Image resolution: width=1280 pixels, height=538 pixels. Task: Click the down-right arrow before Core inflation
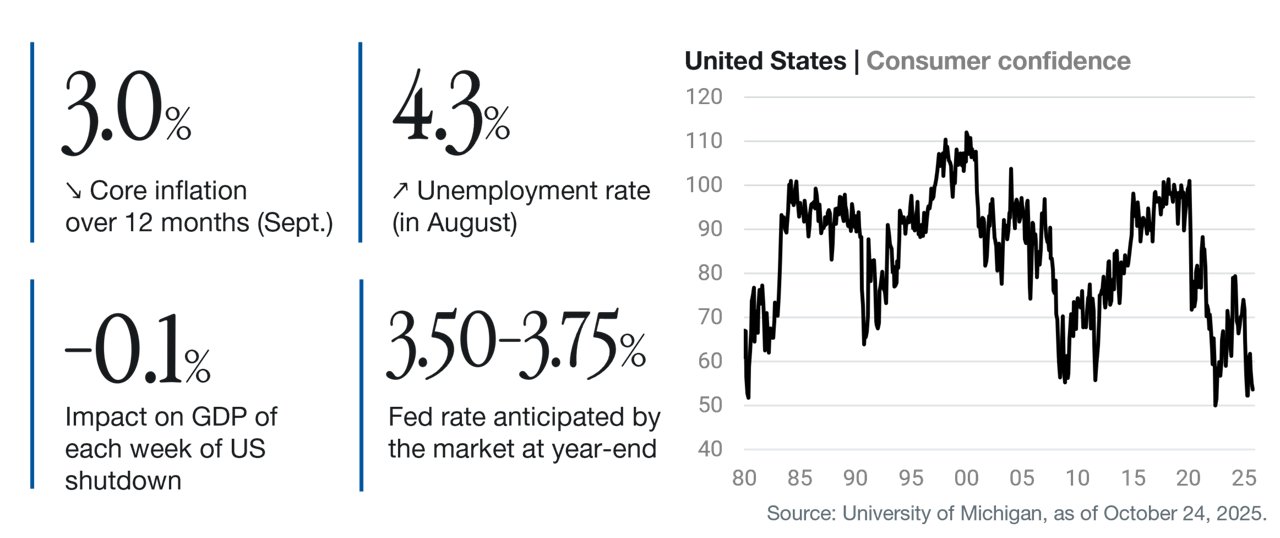point(74,191)
